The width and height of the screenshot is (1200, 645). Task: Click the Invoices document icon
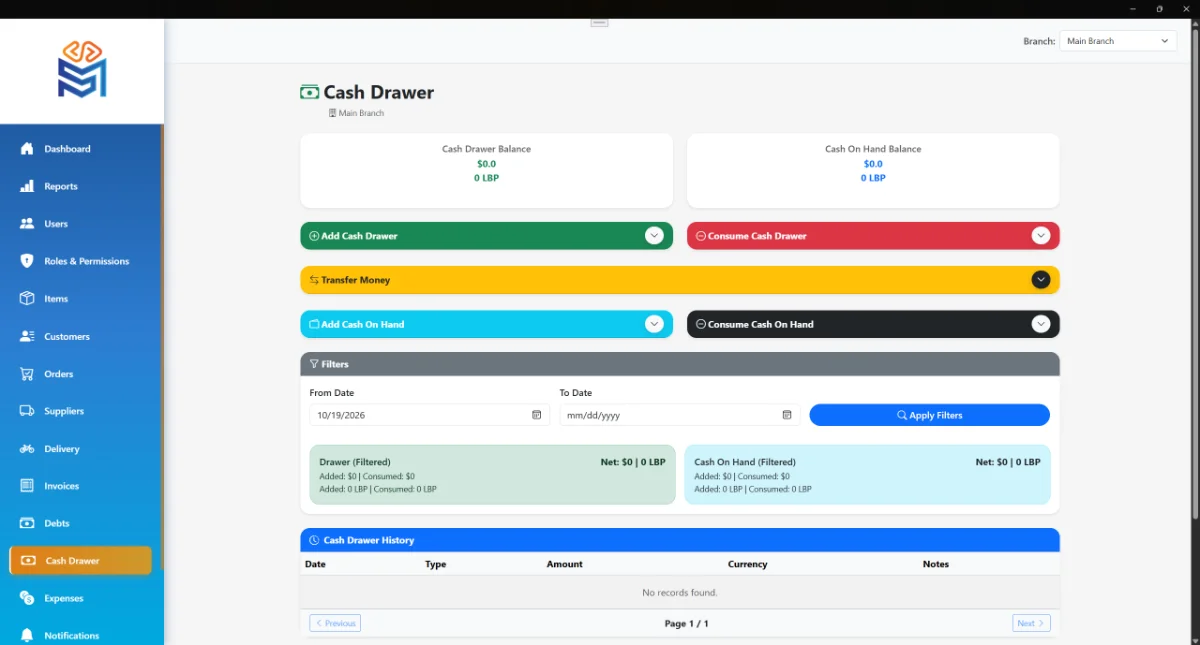(x=27, y=486)
